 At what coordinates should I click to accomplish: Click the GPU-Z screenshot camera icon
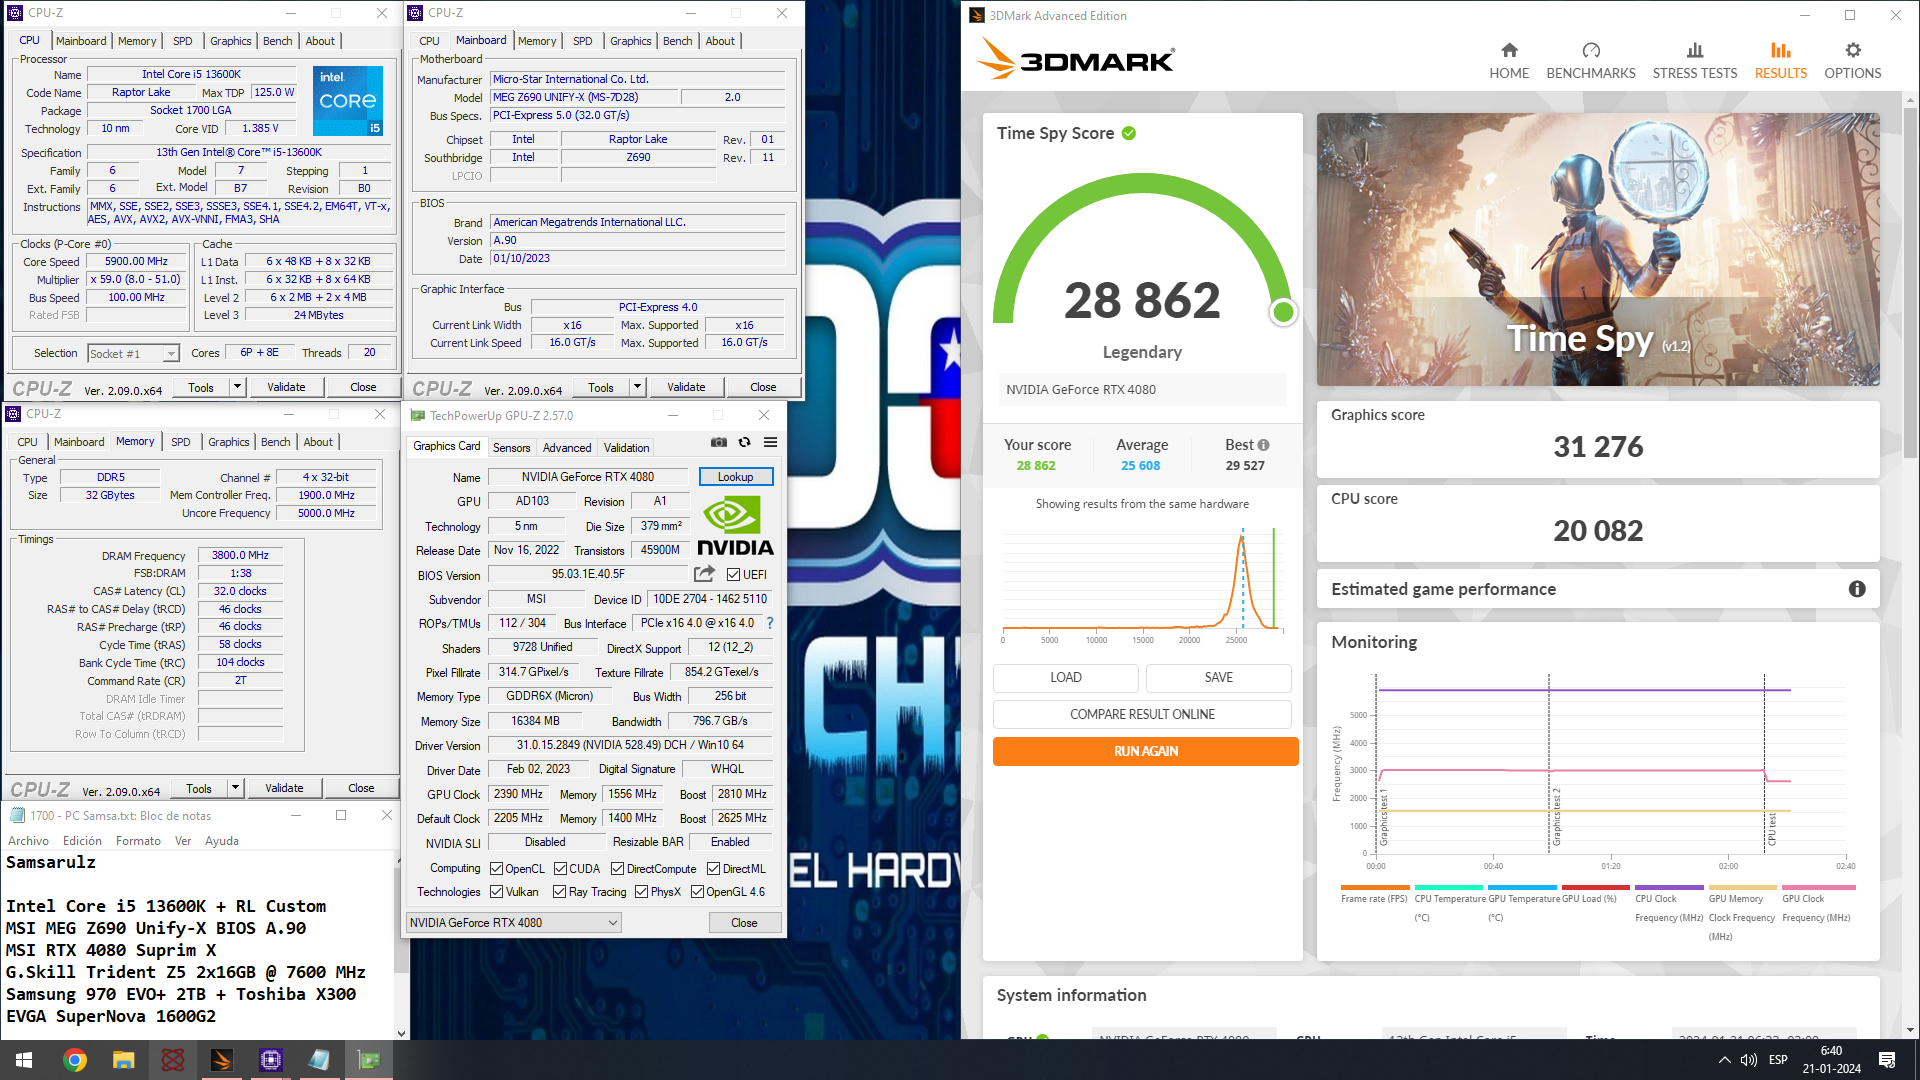click(x=718, y=442)
